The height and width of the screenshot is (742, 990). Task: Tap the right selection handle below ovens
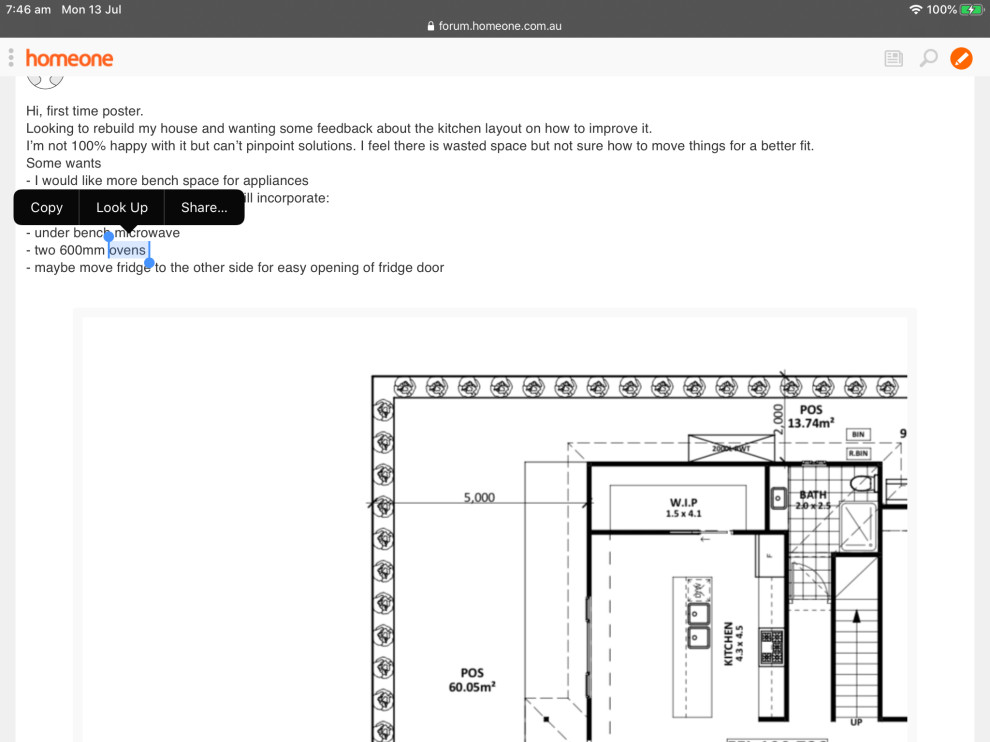click(x=149, y=261)
